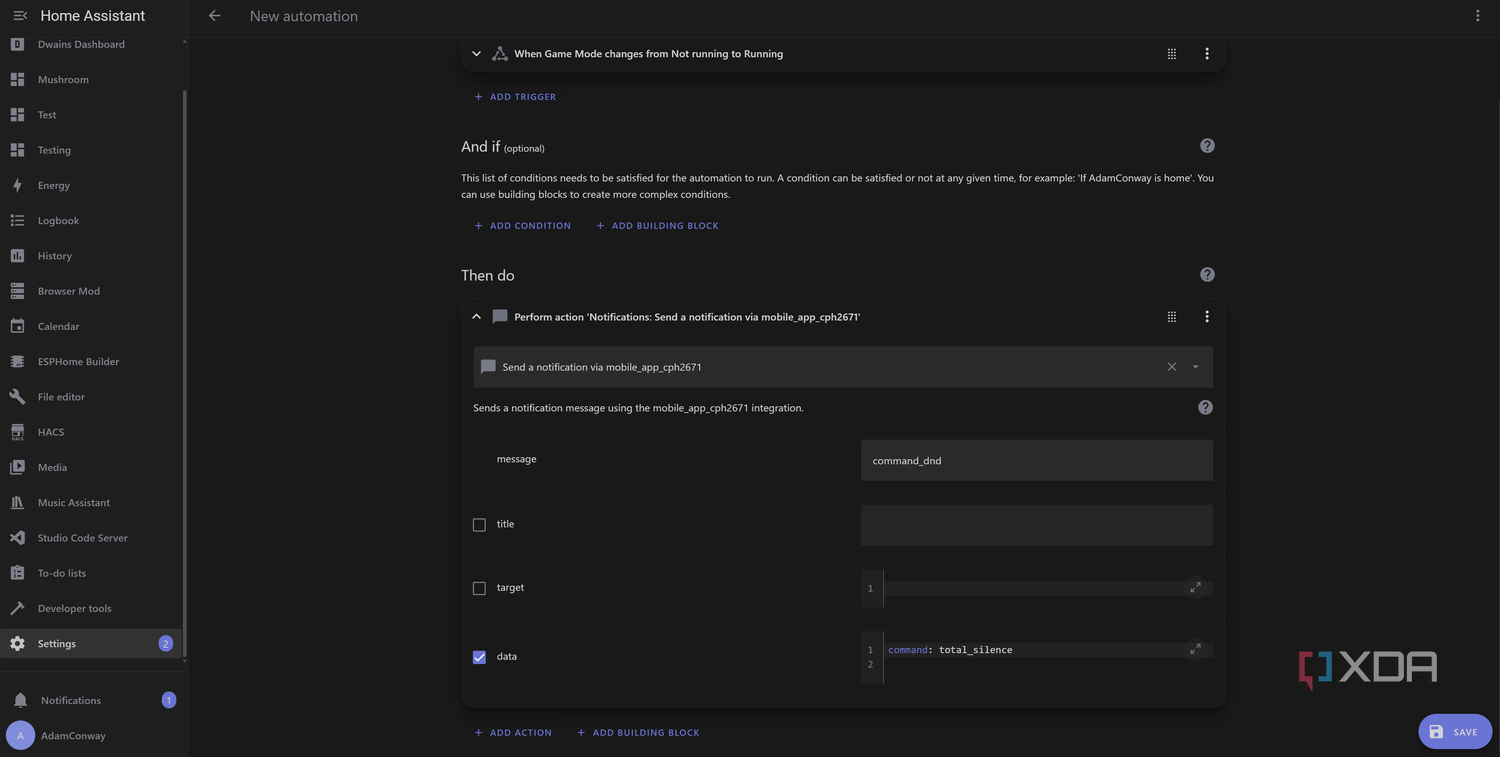Click the message field containing command_dnd

pyautogui.click(x=1037, y=460)
